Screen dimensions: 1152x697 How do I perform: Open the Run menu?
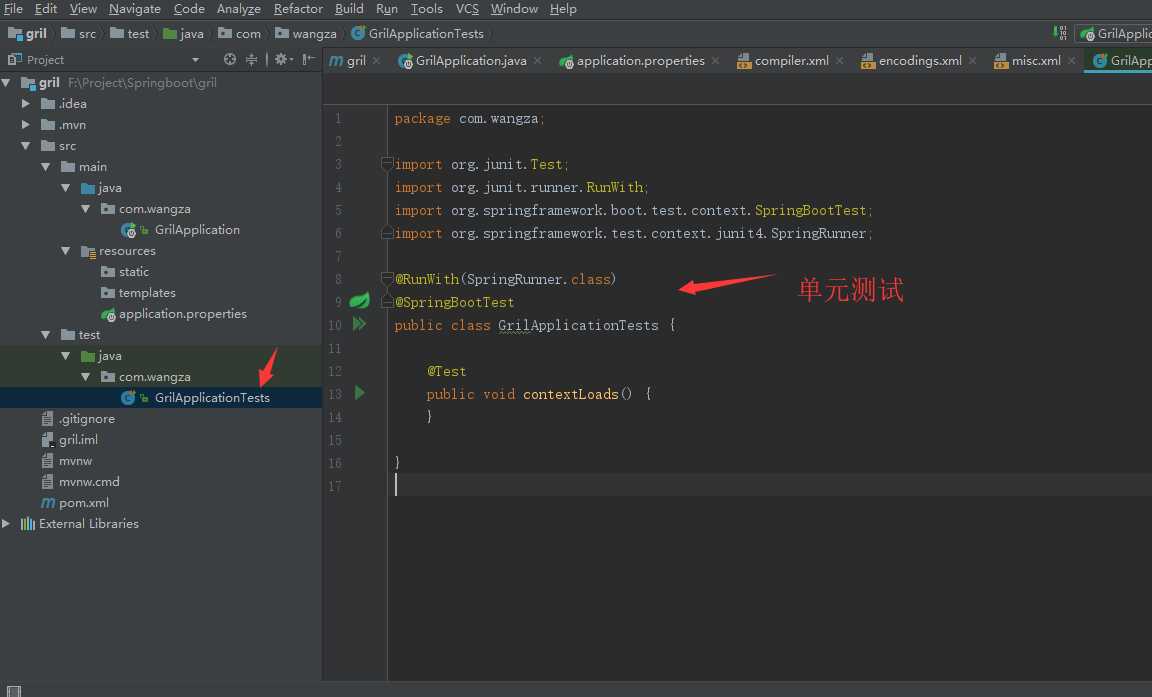(386, 9)
